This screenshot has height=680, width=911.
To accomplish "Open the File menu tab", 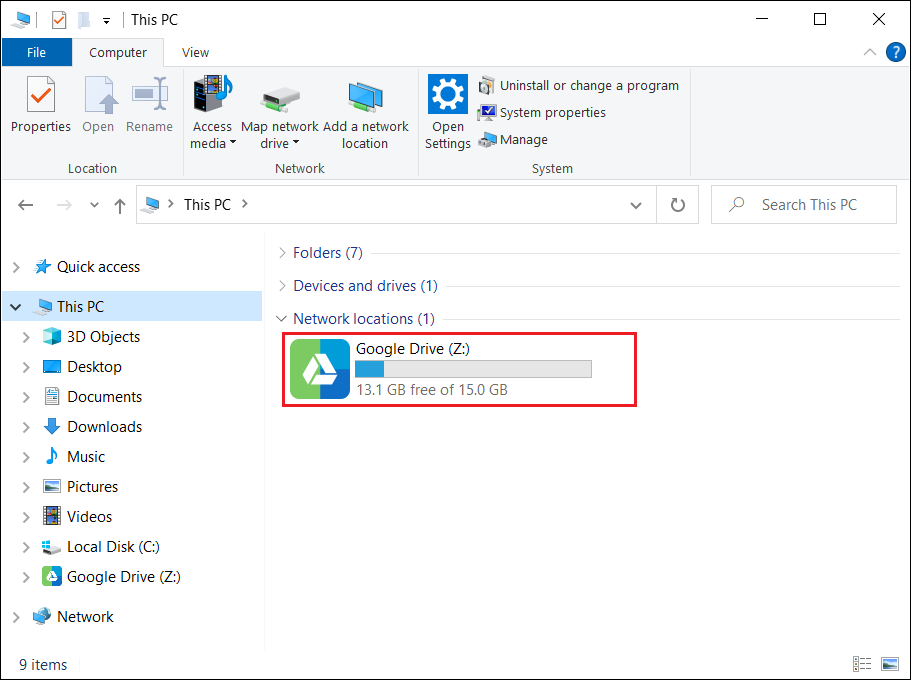I will click(x=36, y=53).
